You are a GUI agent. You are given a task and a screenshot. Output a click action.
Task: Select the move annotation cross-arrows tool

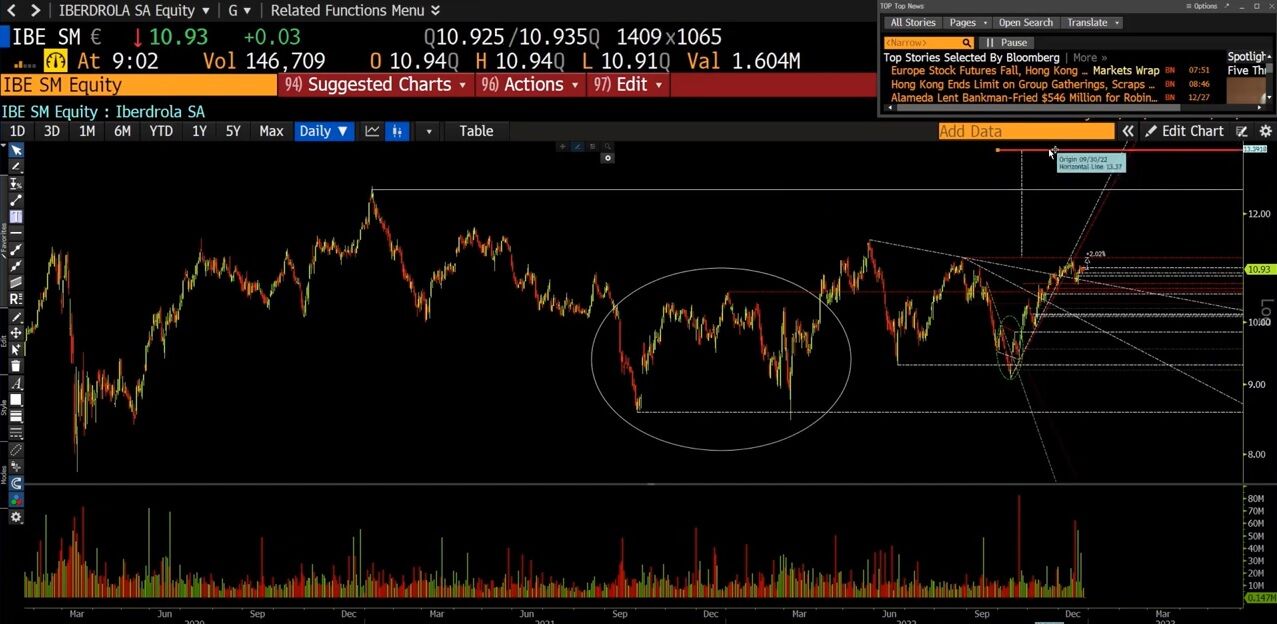[x=16, y=334]
